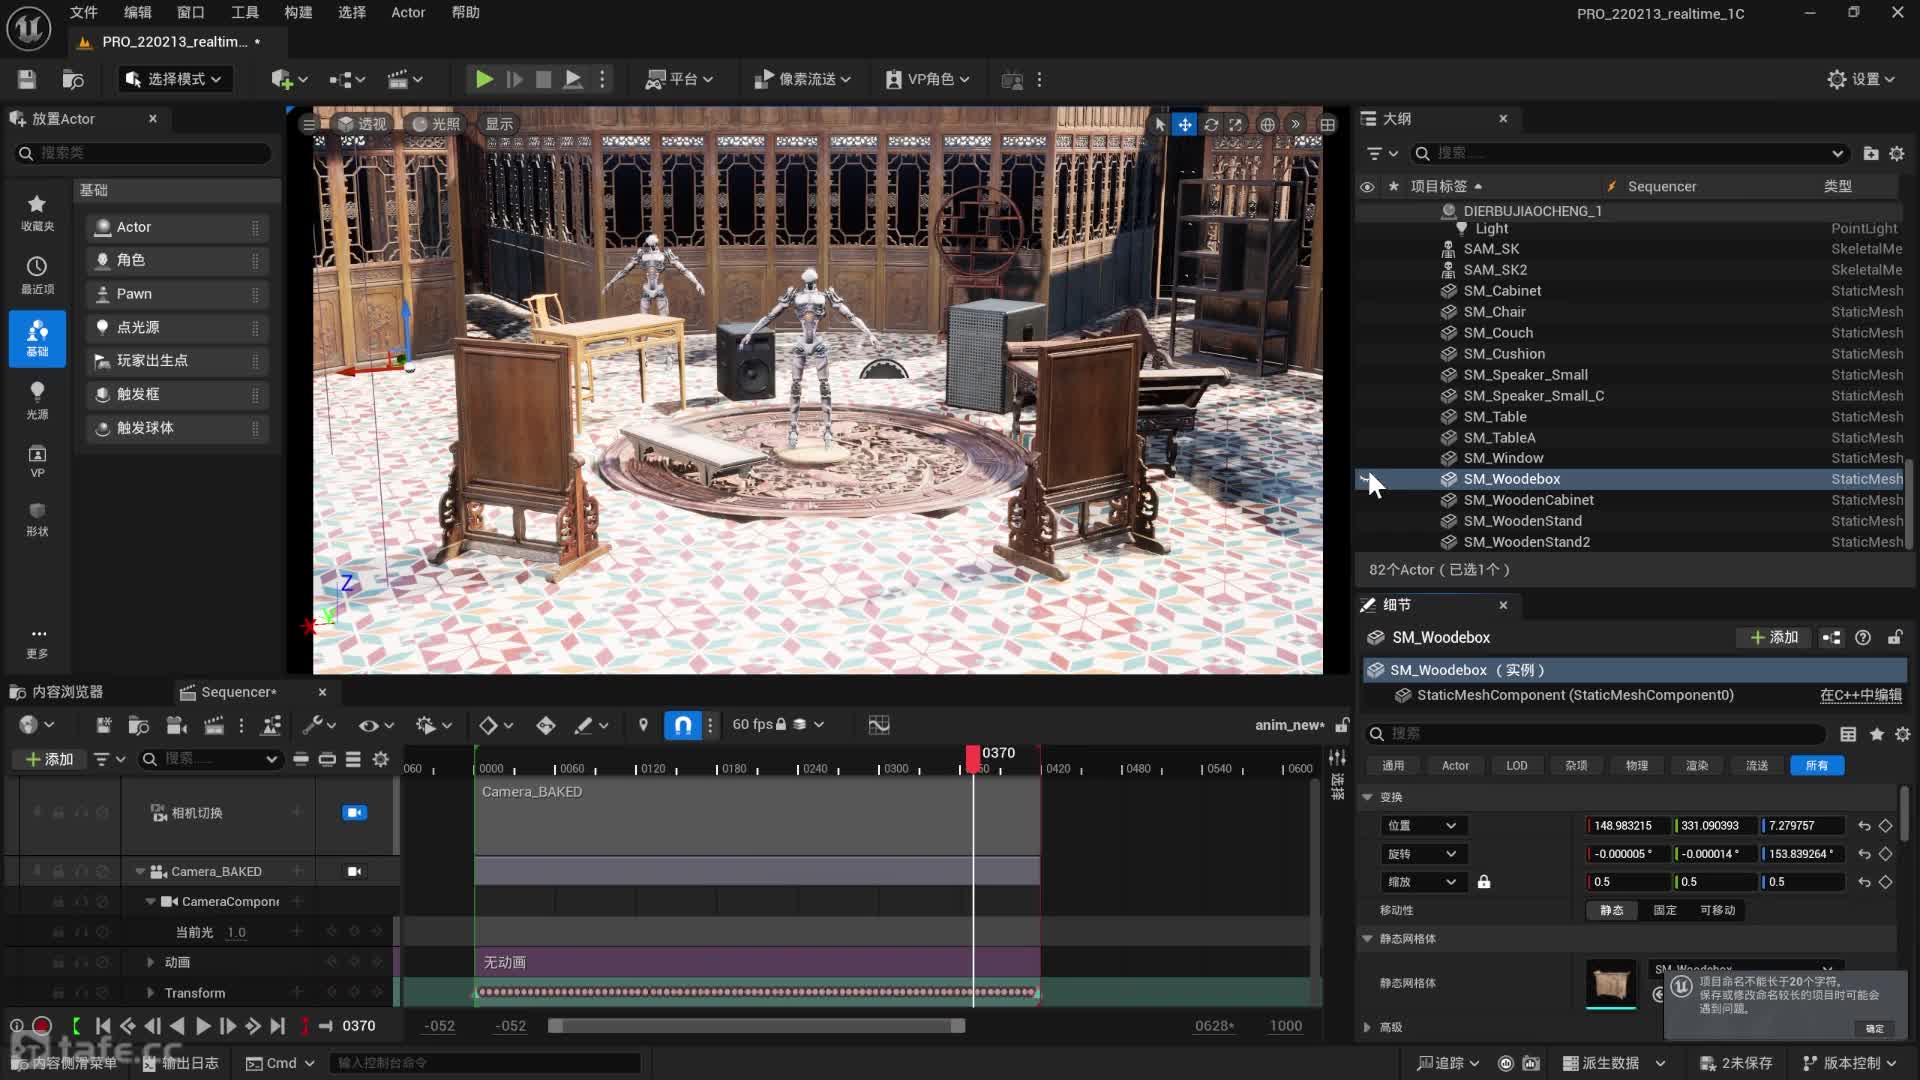Select the LOD filter tab in Details
1920x1080 pixels.
pyautogui.click(x=1517, y=766)
